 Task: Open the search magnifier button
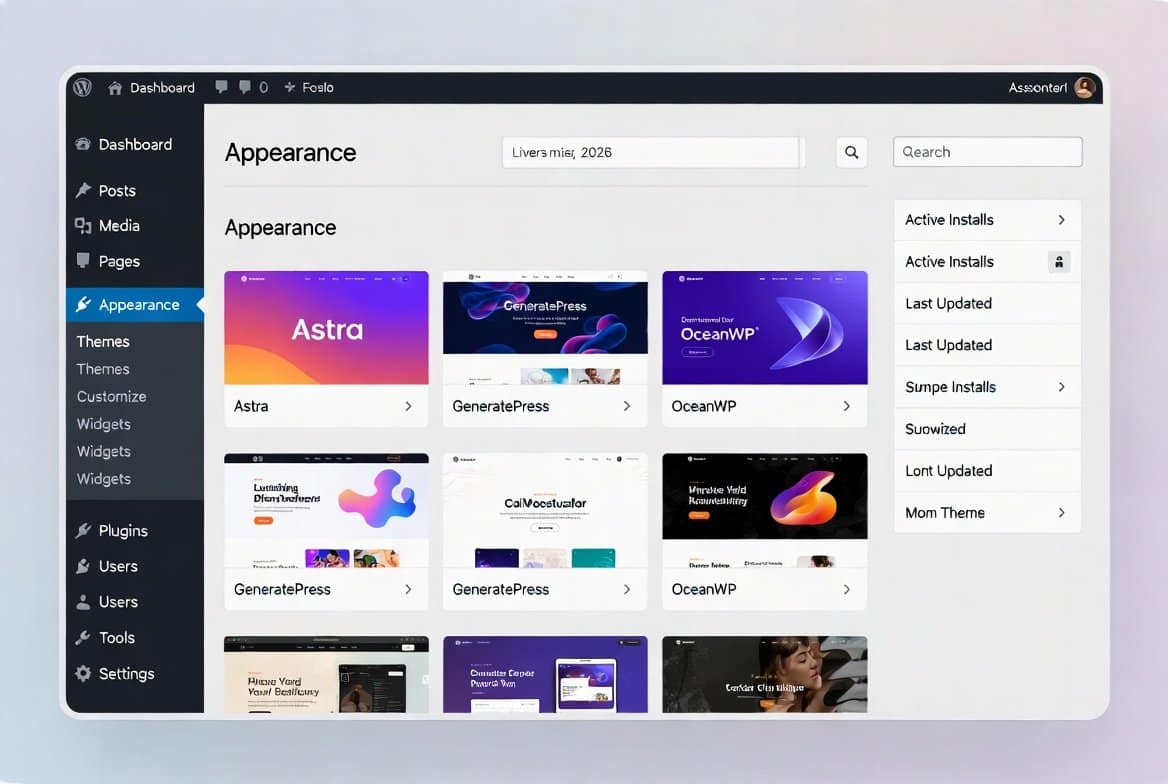[851, 152]
